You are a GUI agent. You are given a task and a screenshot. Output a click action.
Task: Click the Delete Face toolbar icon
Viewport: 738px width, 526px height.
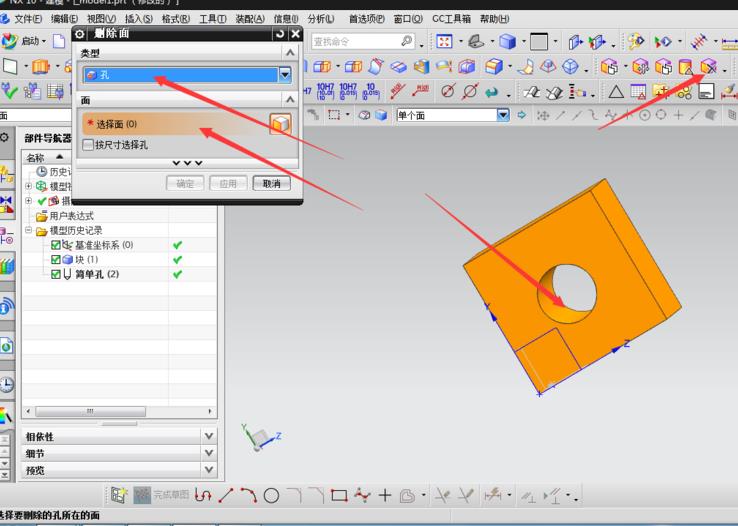[x=708, y=67]
